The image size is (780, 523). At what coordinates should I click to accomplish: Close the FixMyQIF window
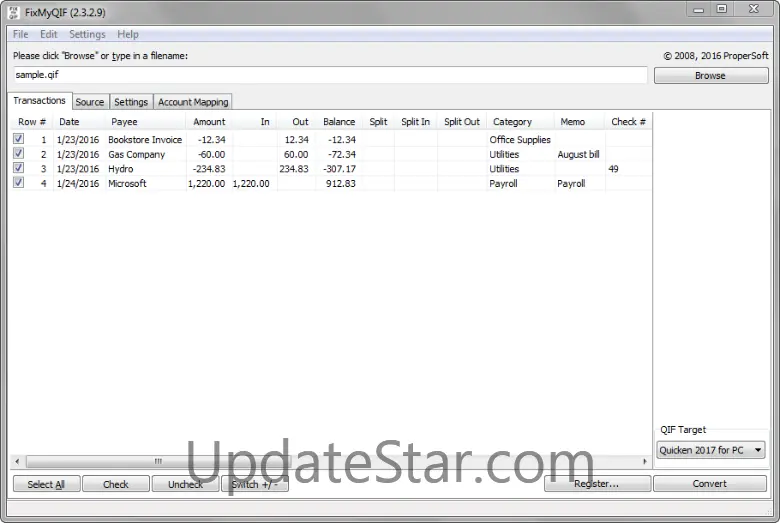[754, 9]
